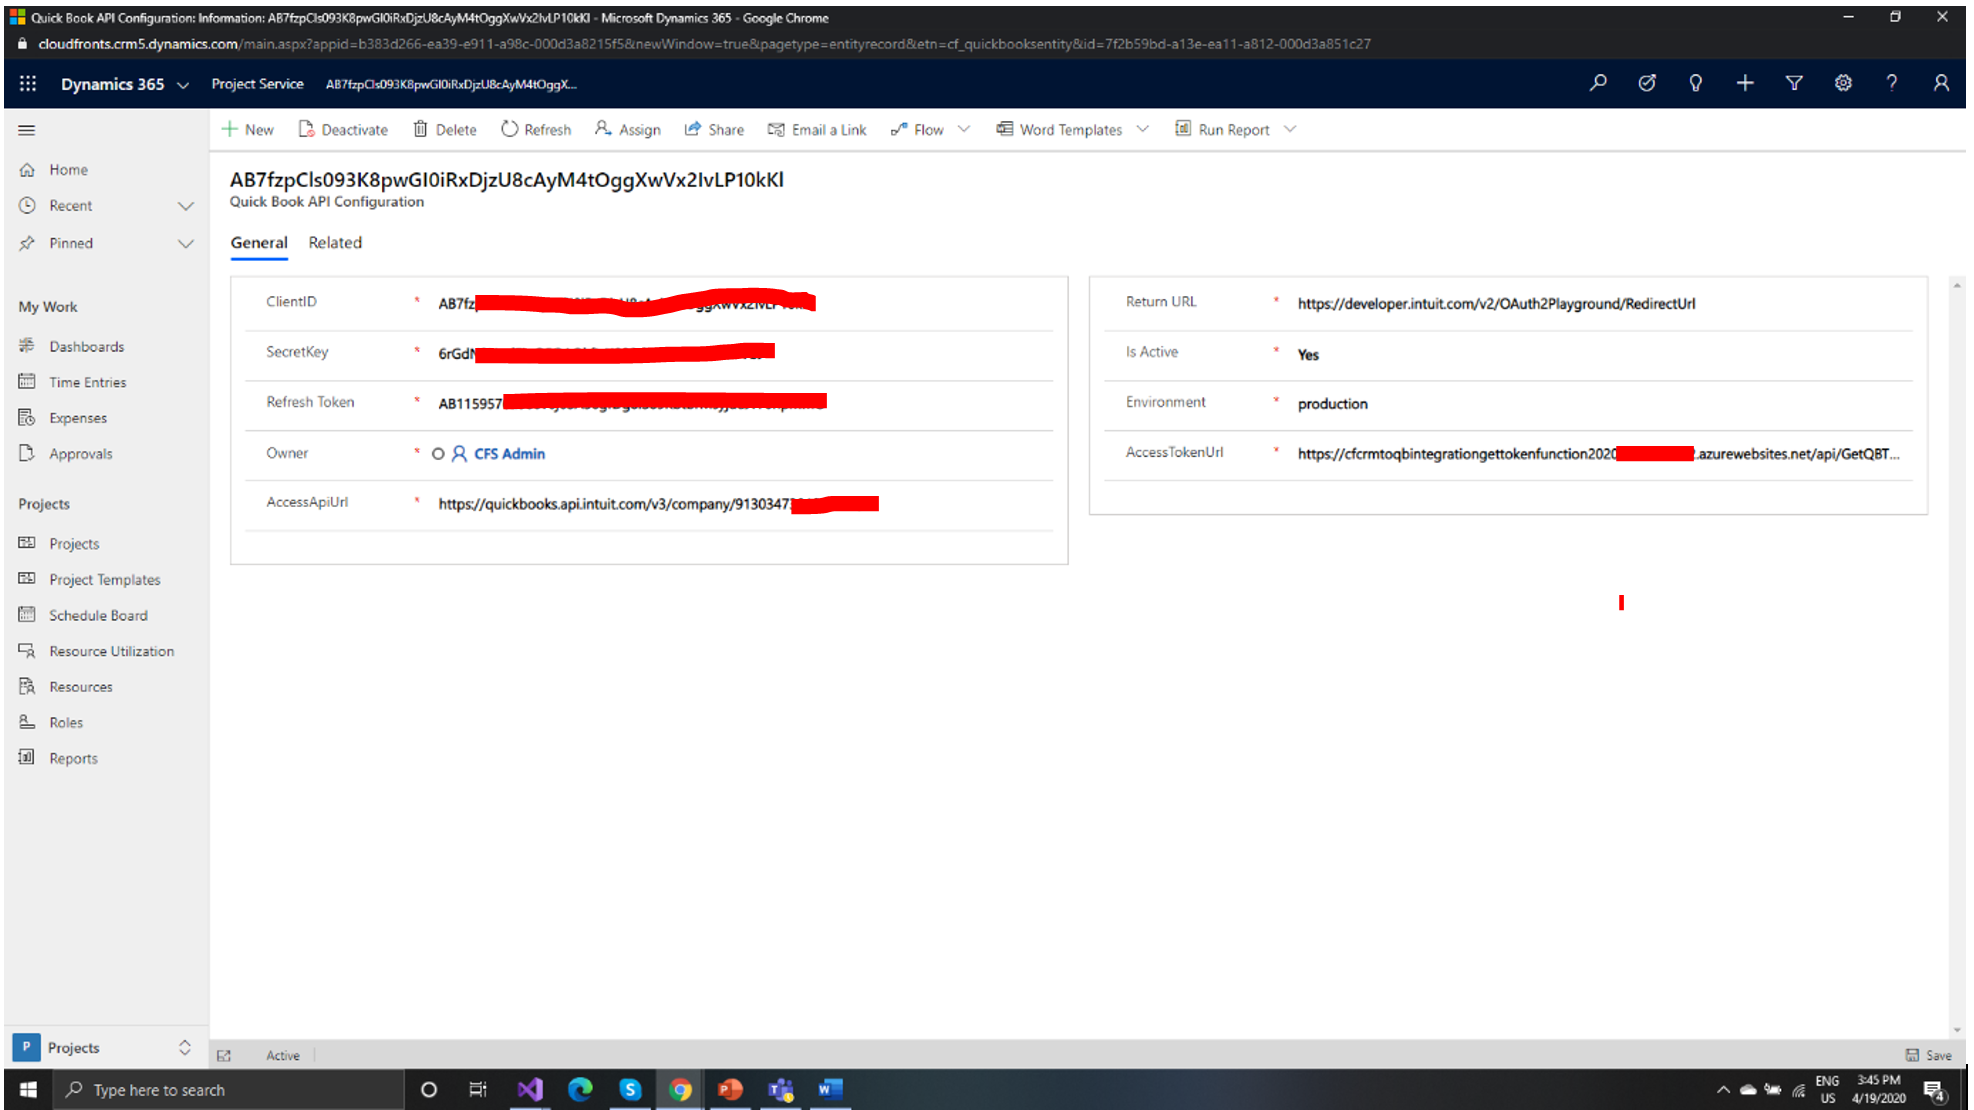
Task: Click the help question mark icon
Action: [x=1892, y=83]
